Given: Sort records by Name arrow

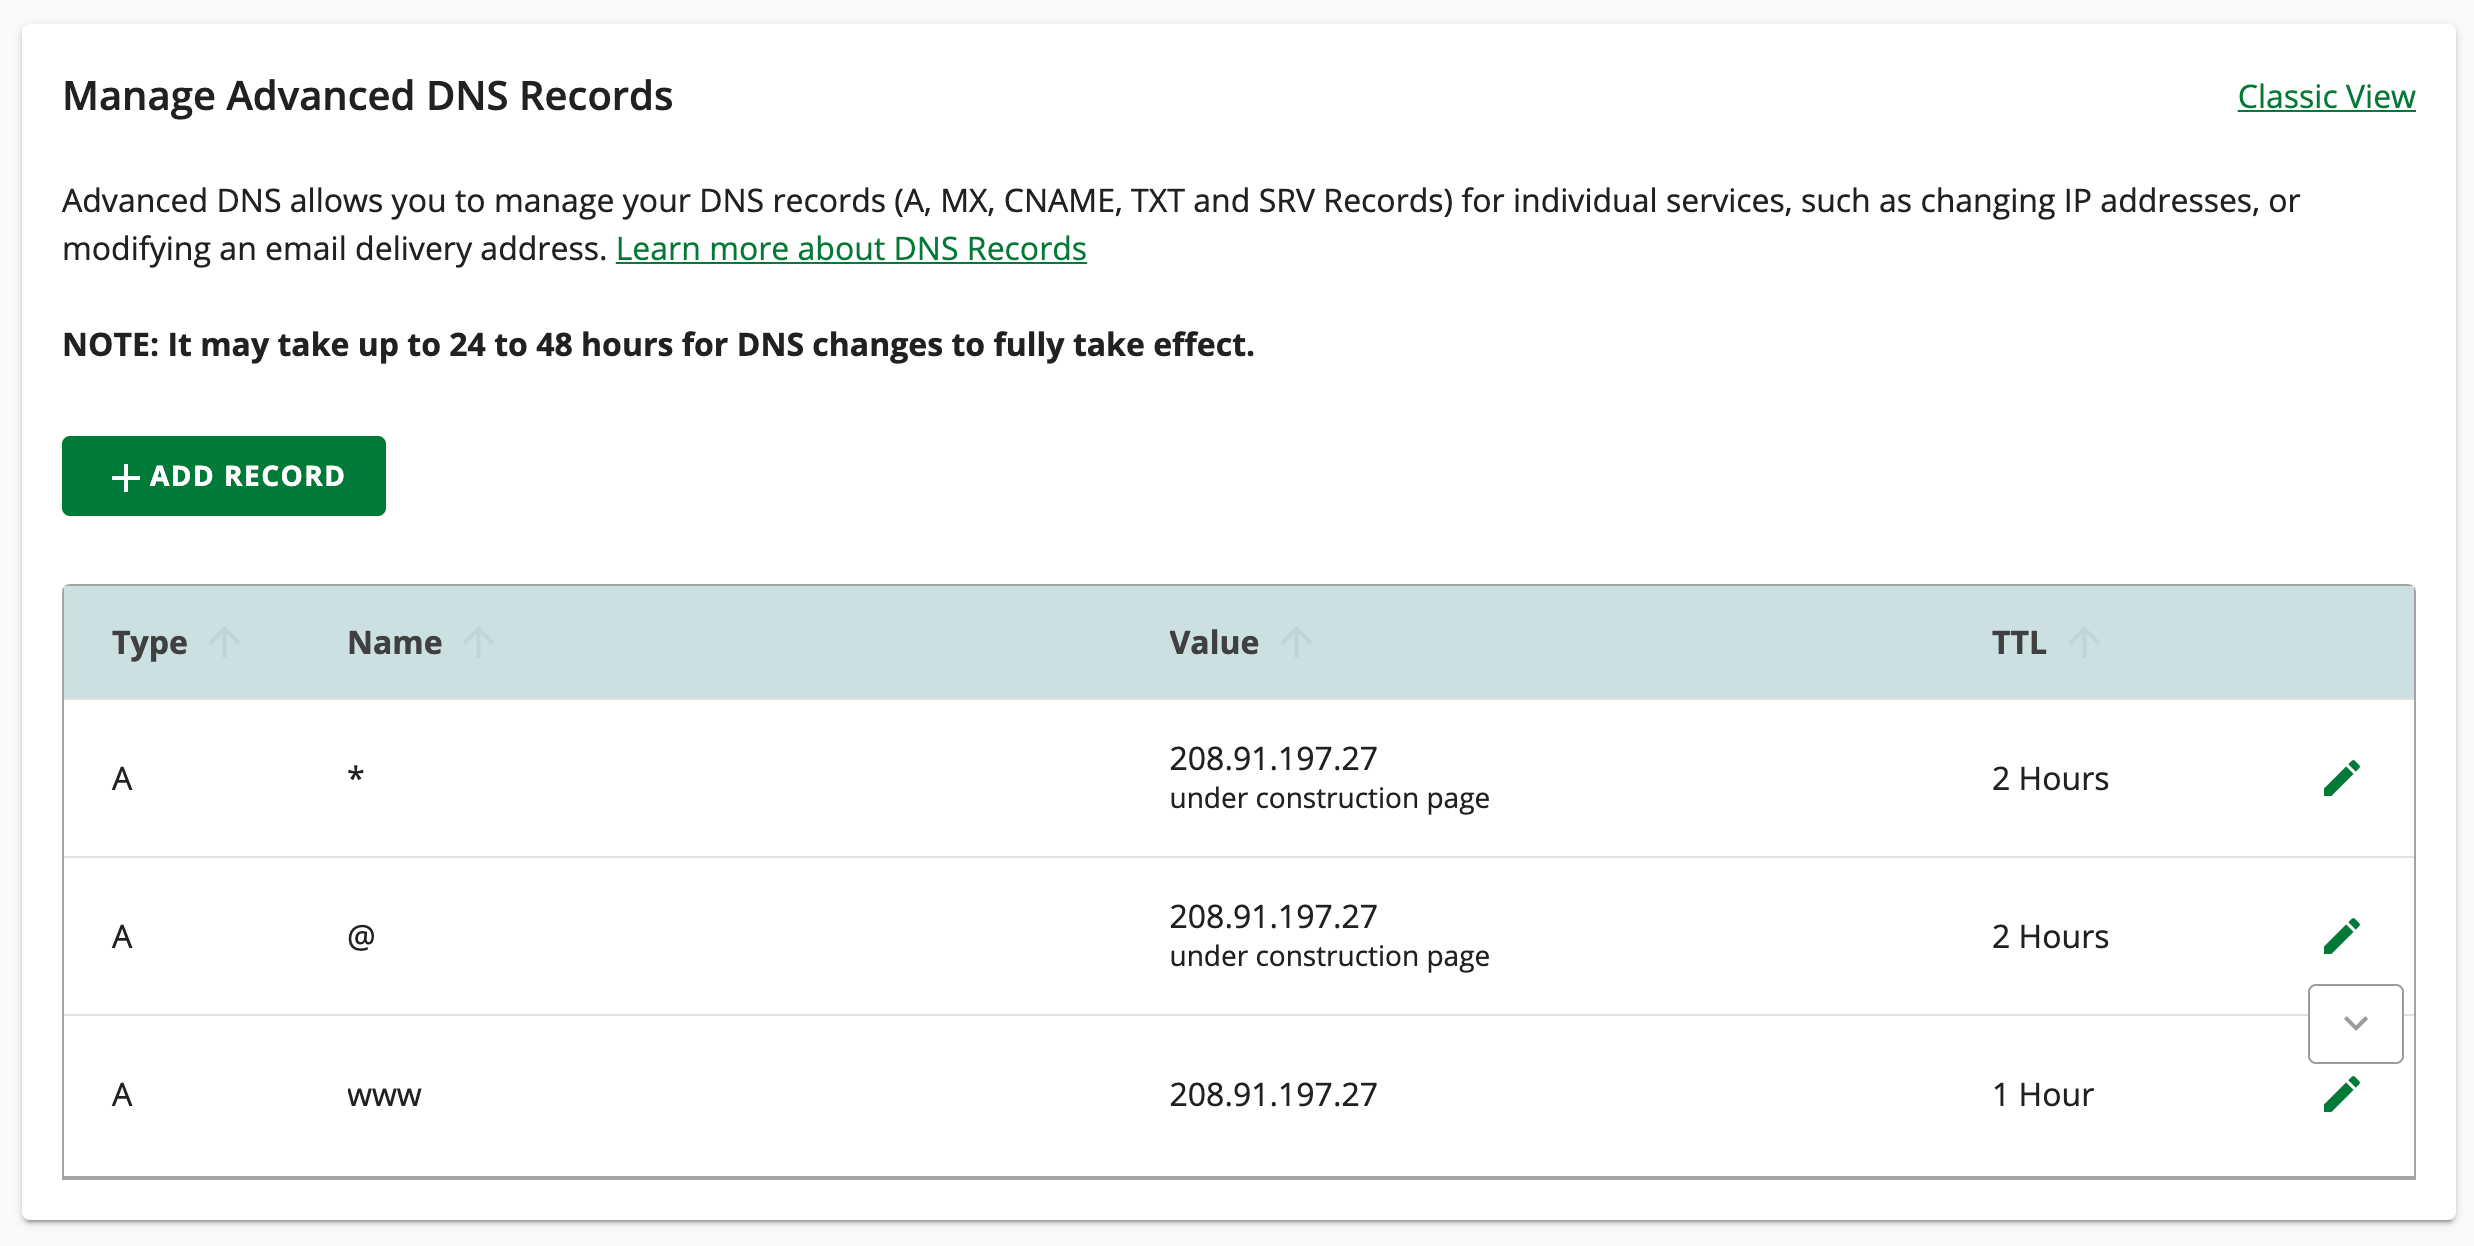Looking at the screenshot, I should [x=479, y=642].
